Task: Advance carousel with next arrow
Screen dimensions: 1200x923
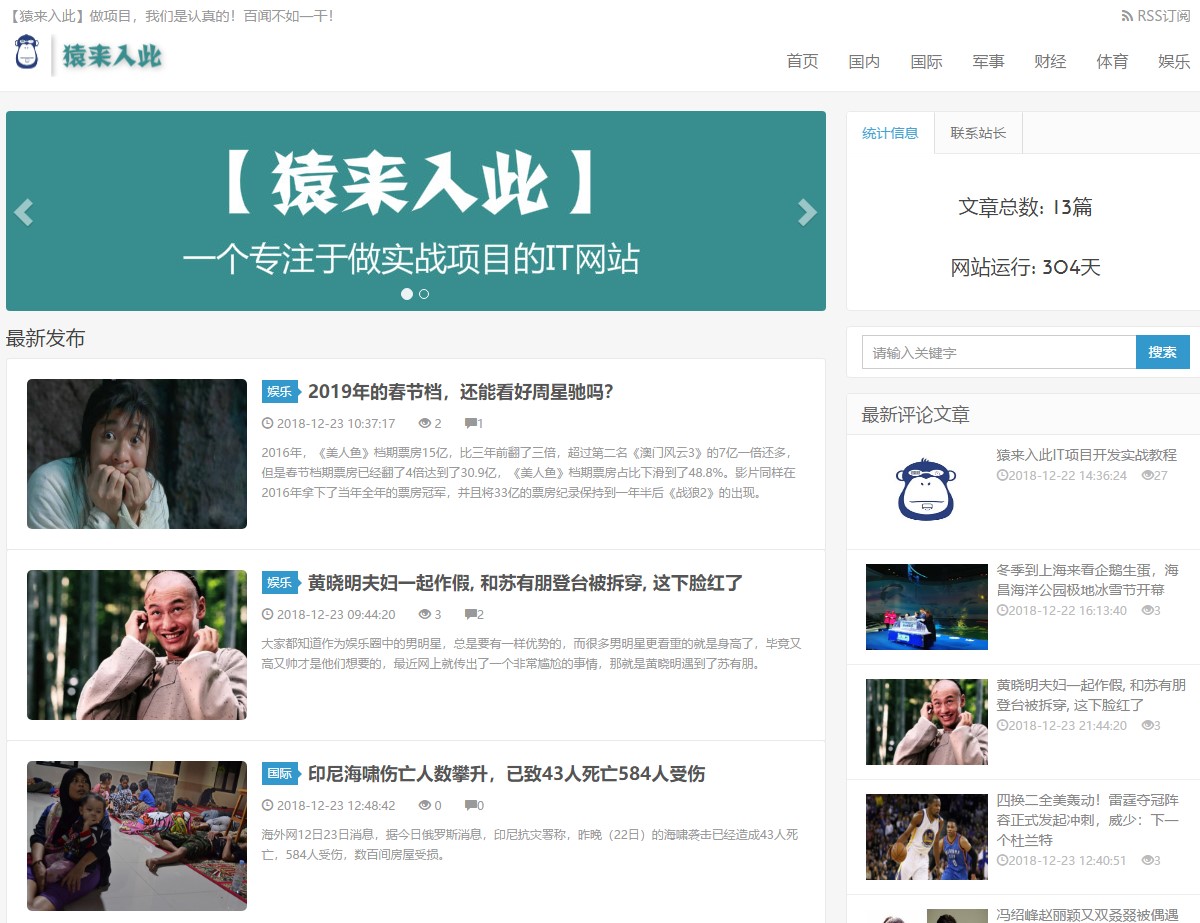Action: (807, 212)
